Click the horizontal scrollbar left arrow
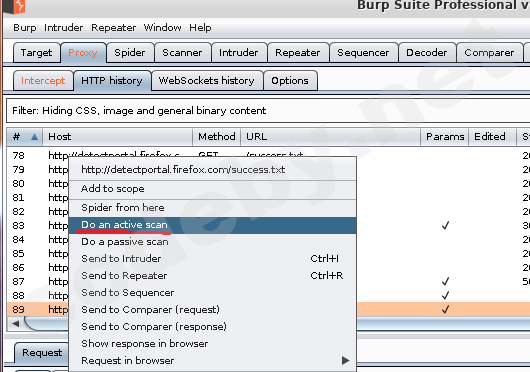The image size is (530, 372). [16, 324]
